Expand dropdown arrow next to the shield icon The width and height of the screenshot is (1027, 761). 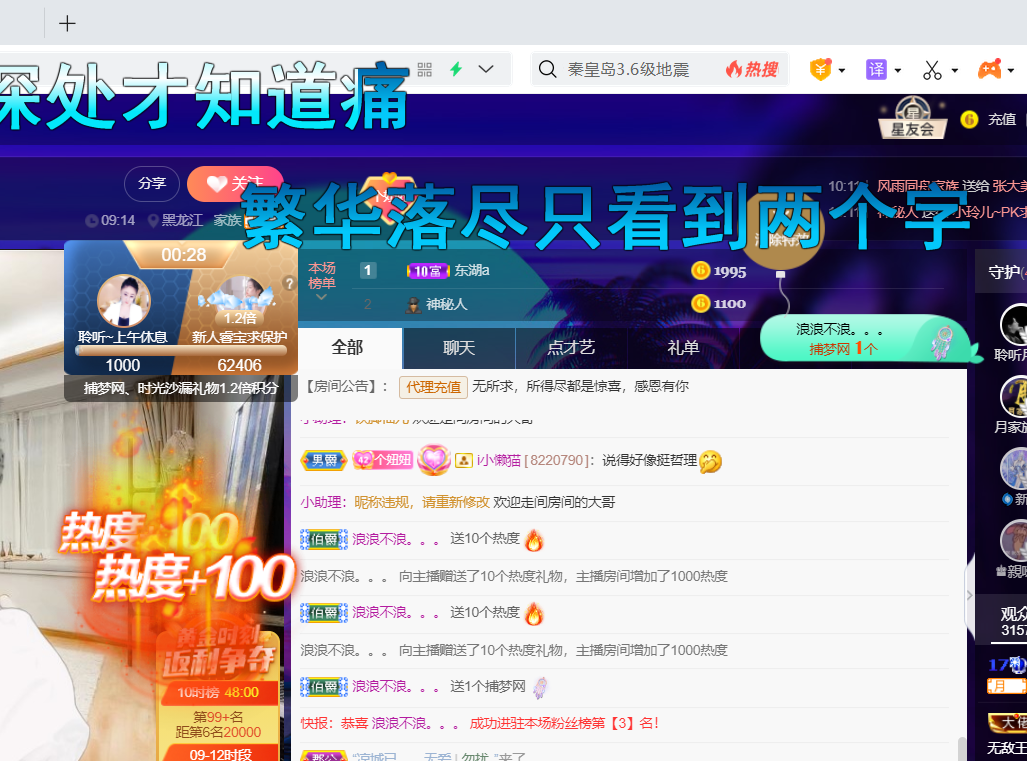(842, 70)
